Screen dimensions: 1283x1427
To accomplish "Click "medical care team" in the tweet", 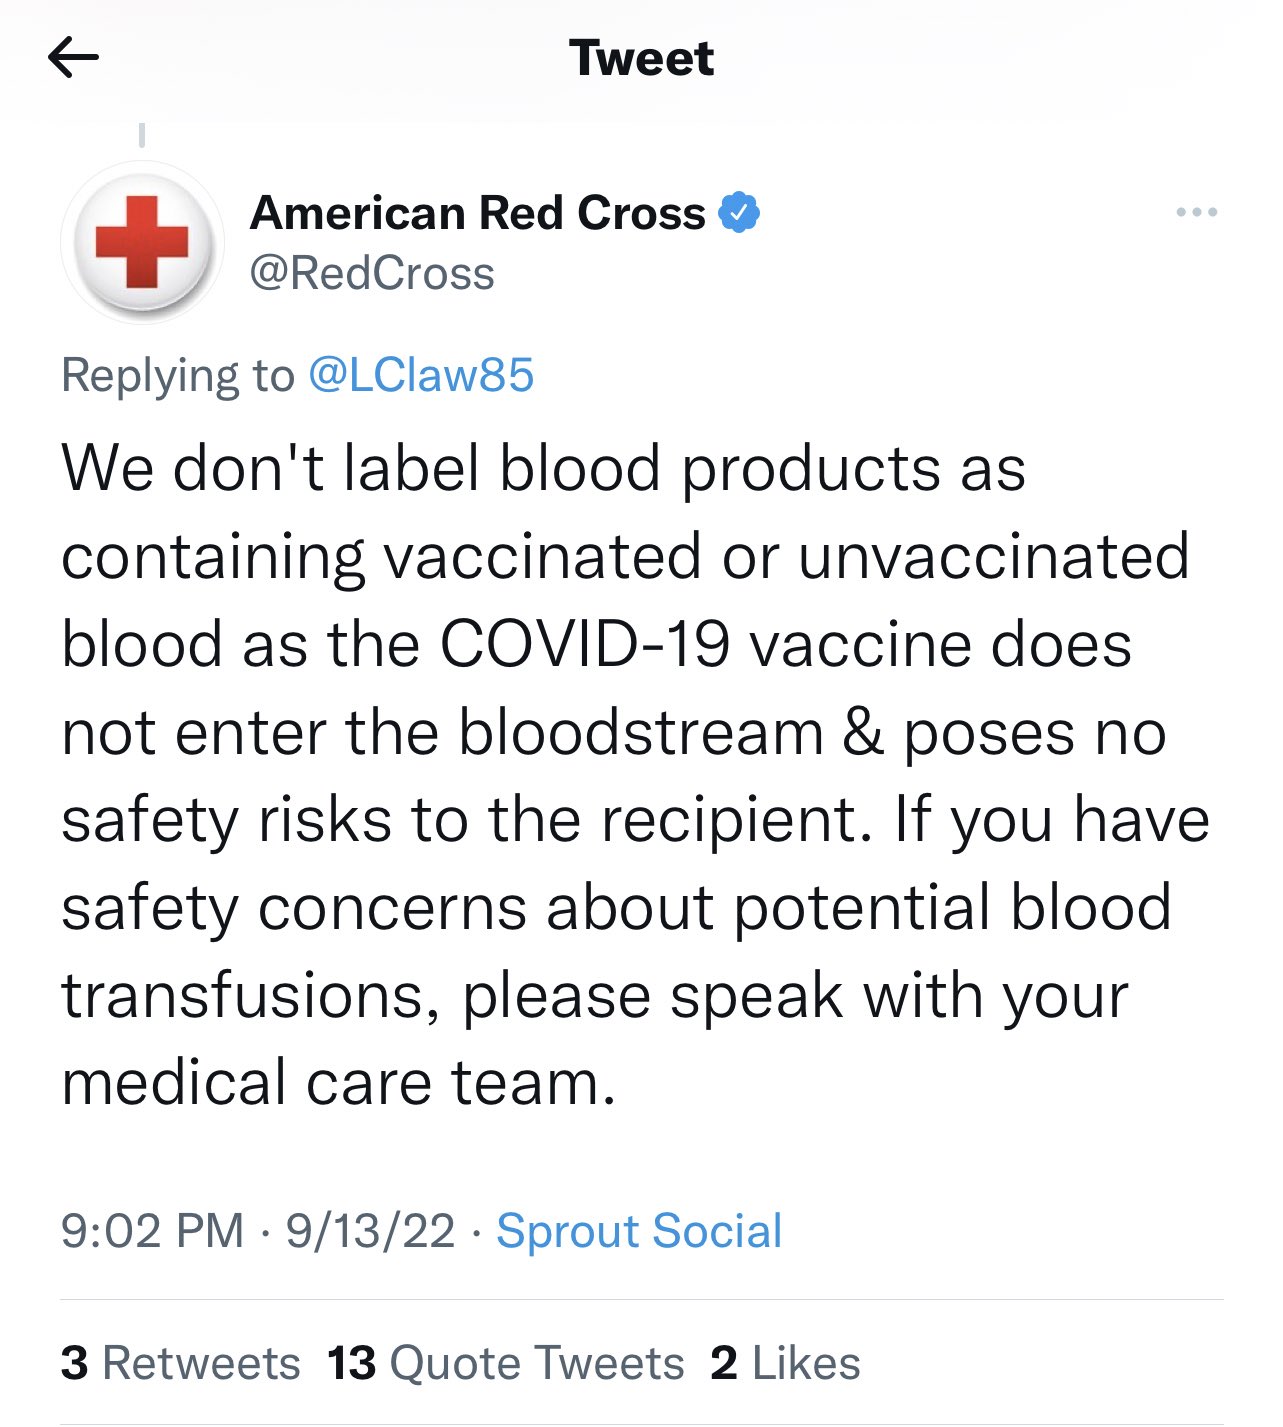I will (337, 1083).
